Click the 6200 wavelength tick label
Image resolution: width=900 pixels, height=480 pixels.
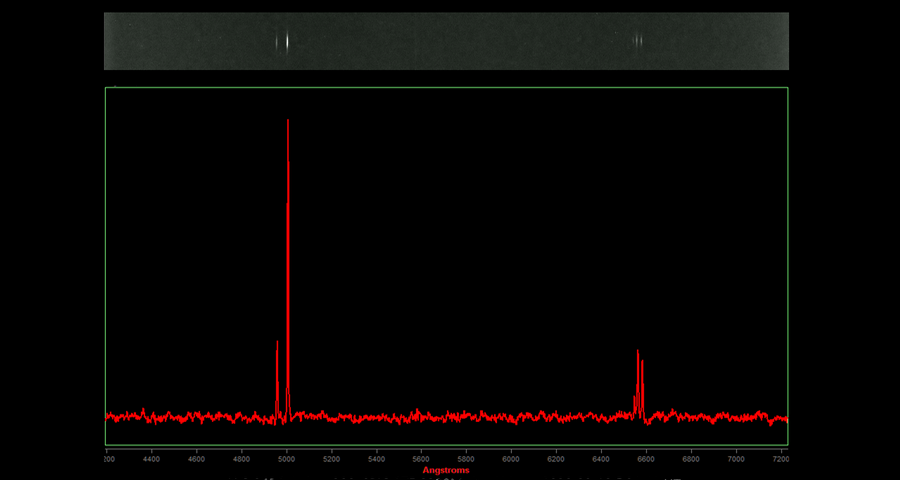[x=556, y=459]
